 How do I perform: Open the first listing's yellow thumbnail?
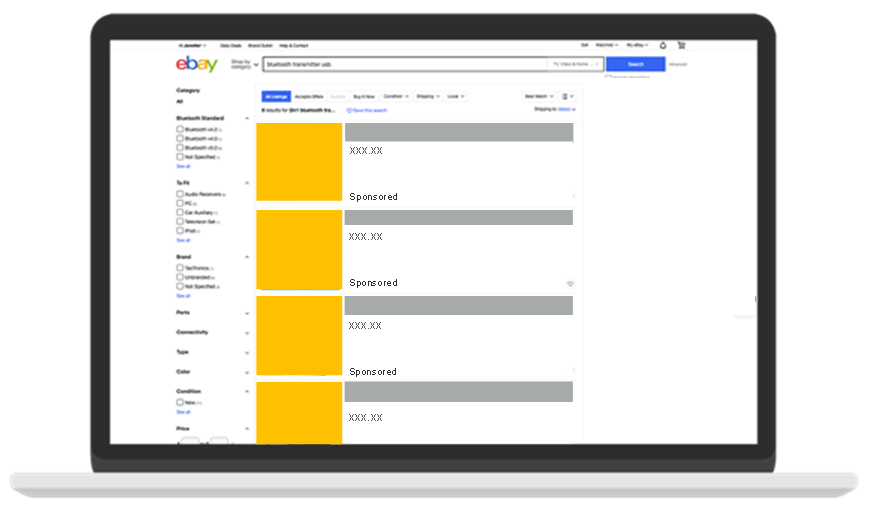point(300,162)
